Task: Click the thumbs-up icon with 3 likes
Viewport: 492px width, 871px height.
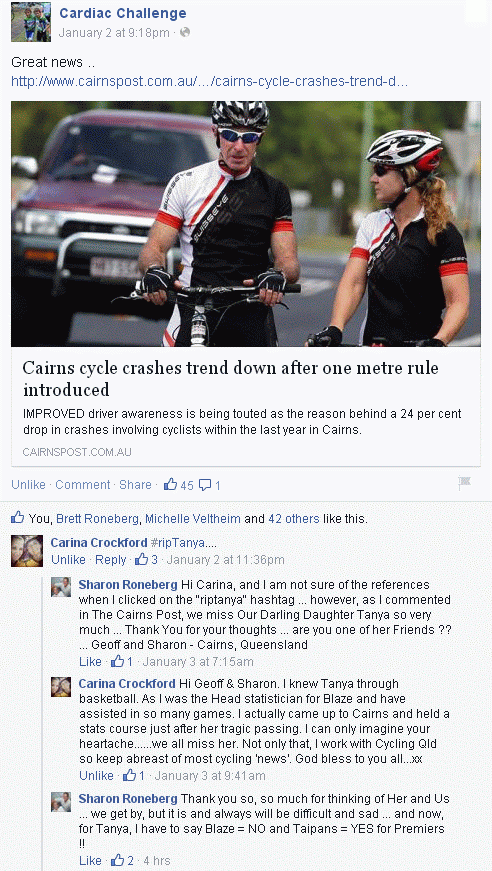Action: (142, 559)
